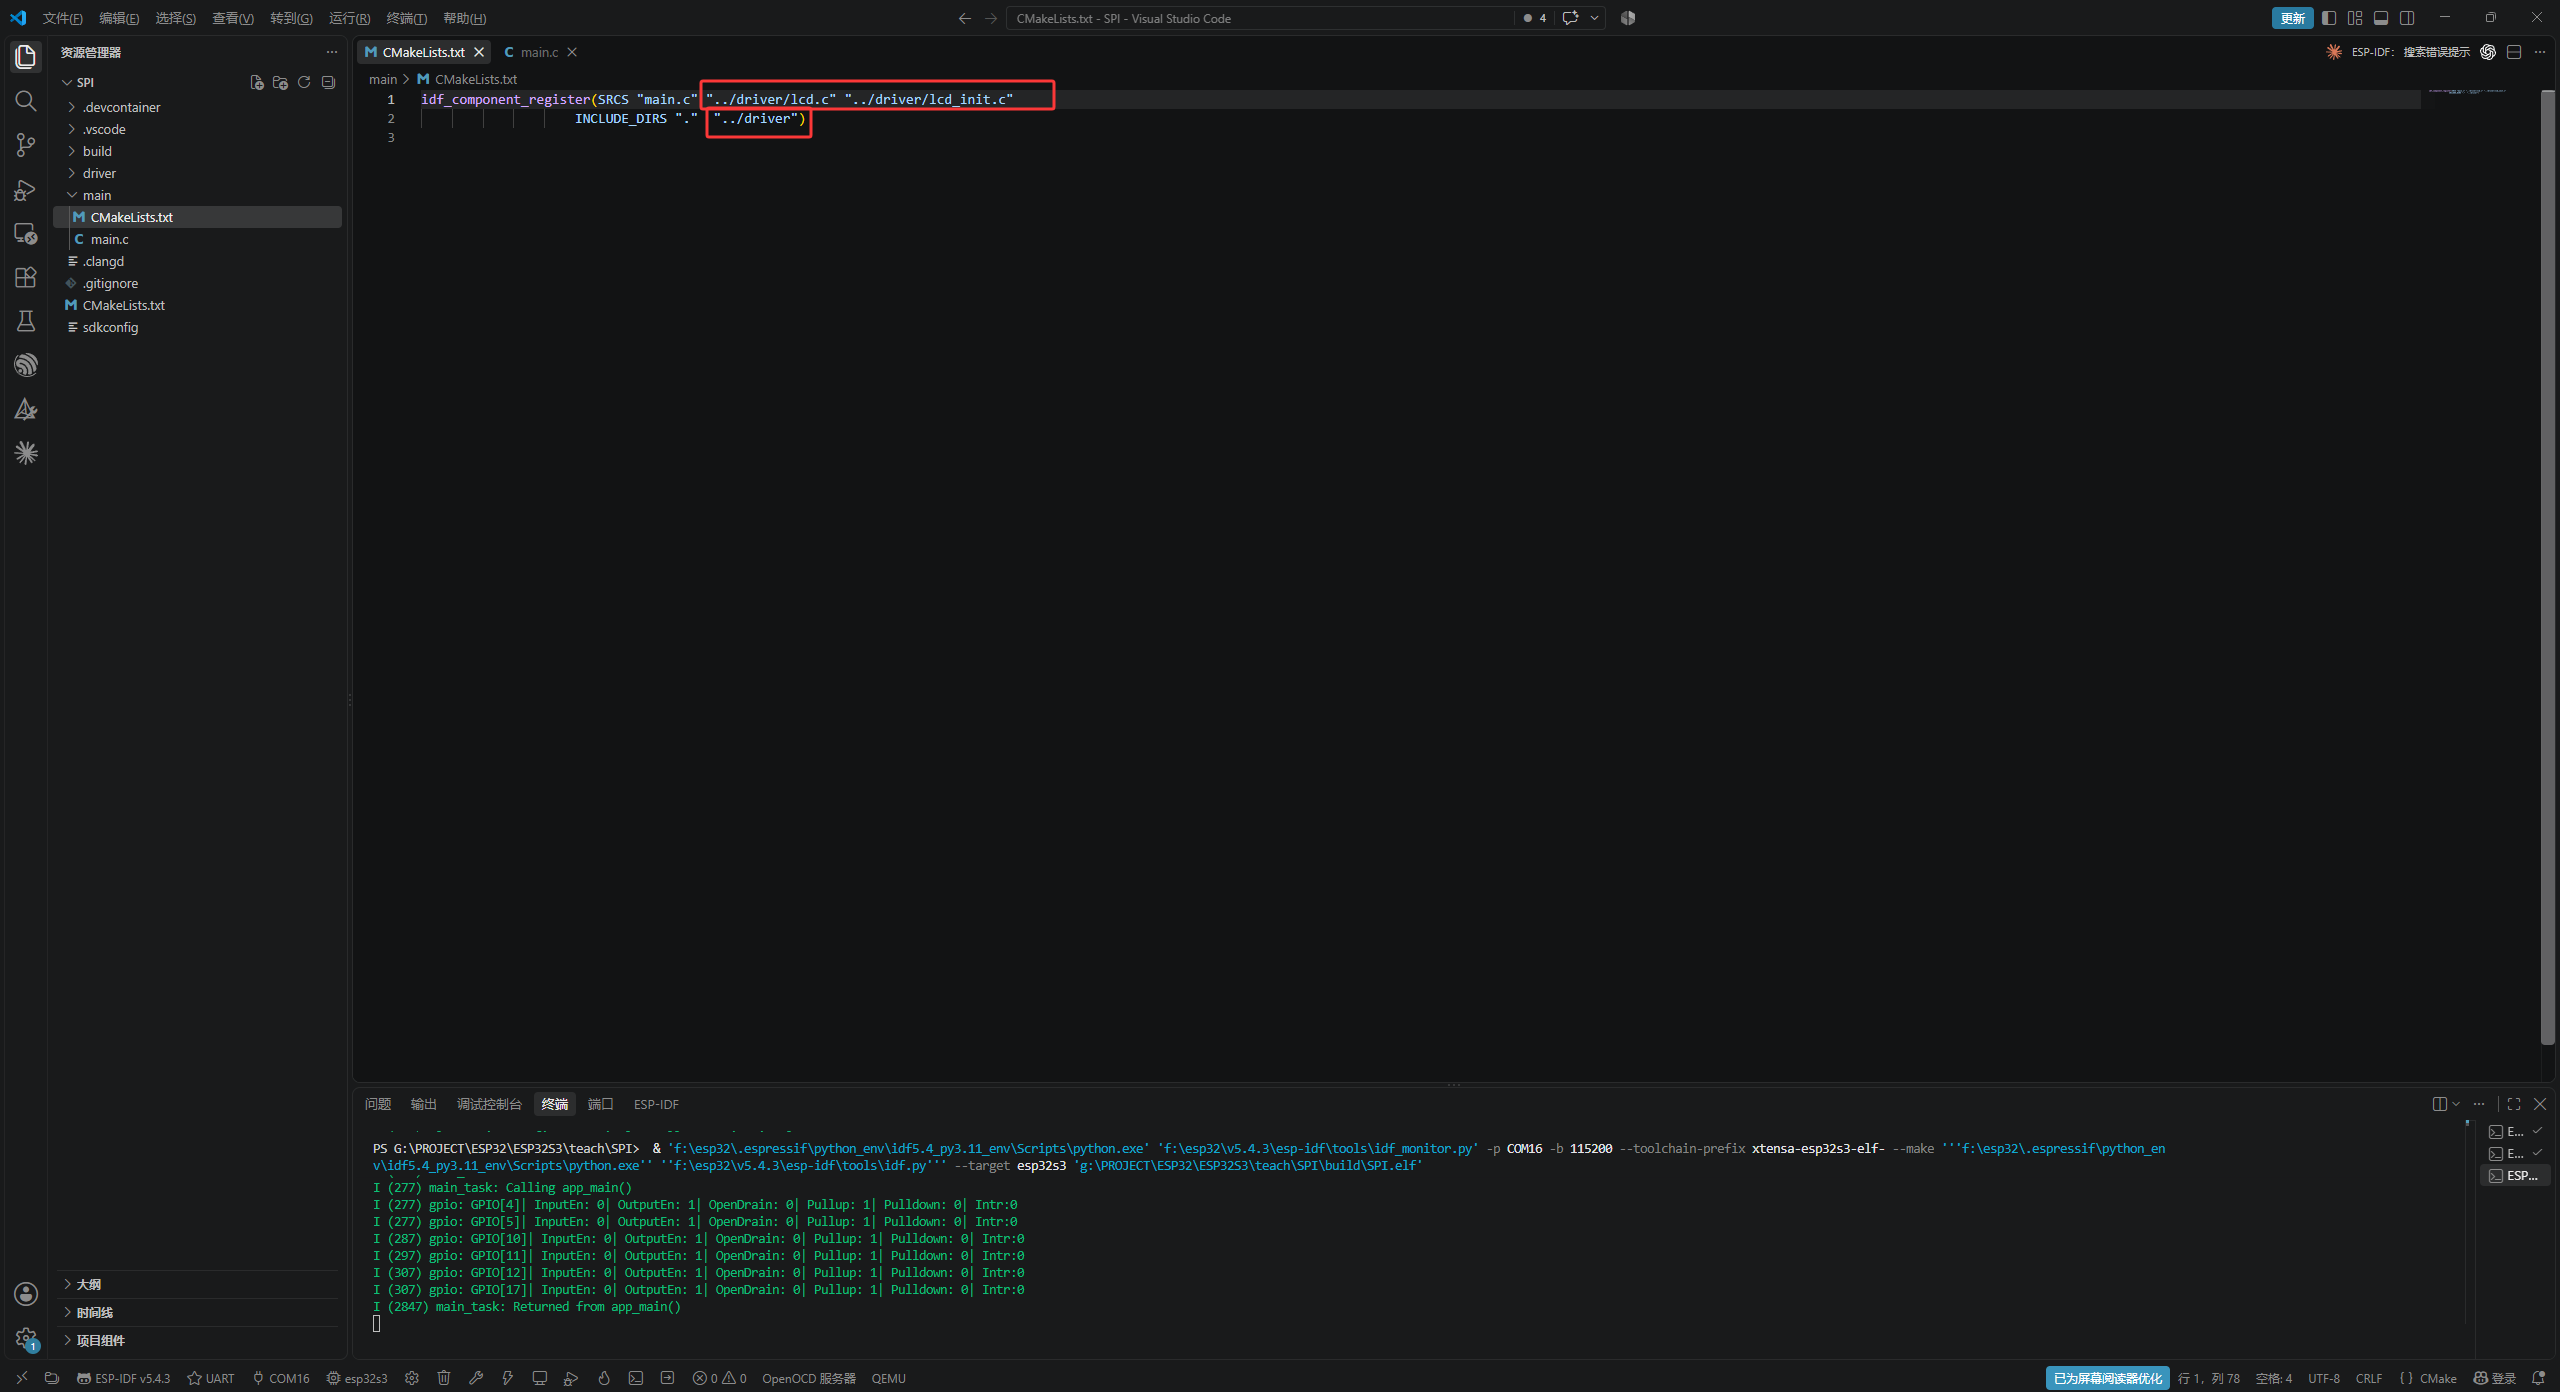Expand the 时间线 timeline section
2560x1392 pixels.
coord(200,1312)
